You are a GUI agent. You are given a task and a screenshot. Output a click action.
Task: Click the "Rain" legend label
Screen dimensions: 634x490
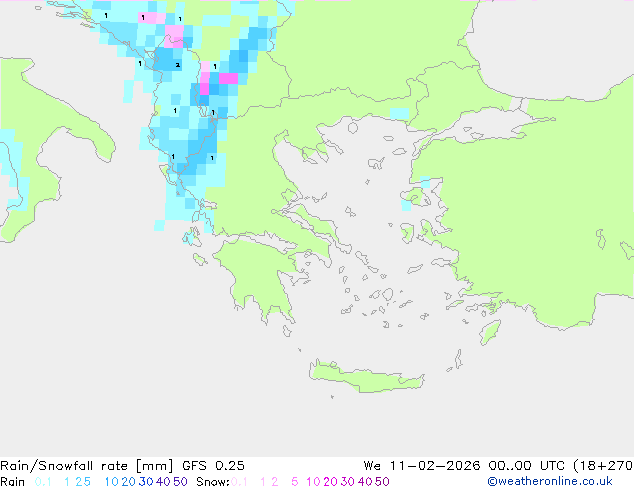pos(13,482)
